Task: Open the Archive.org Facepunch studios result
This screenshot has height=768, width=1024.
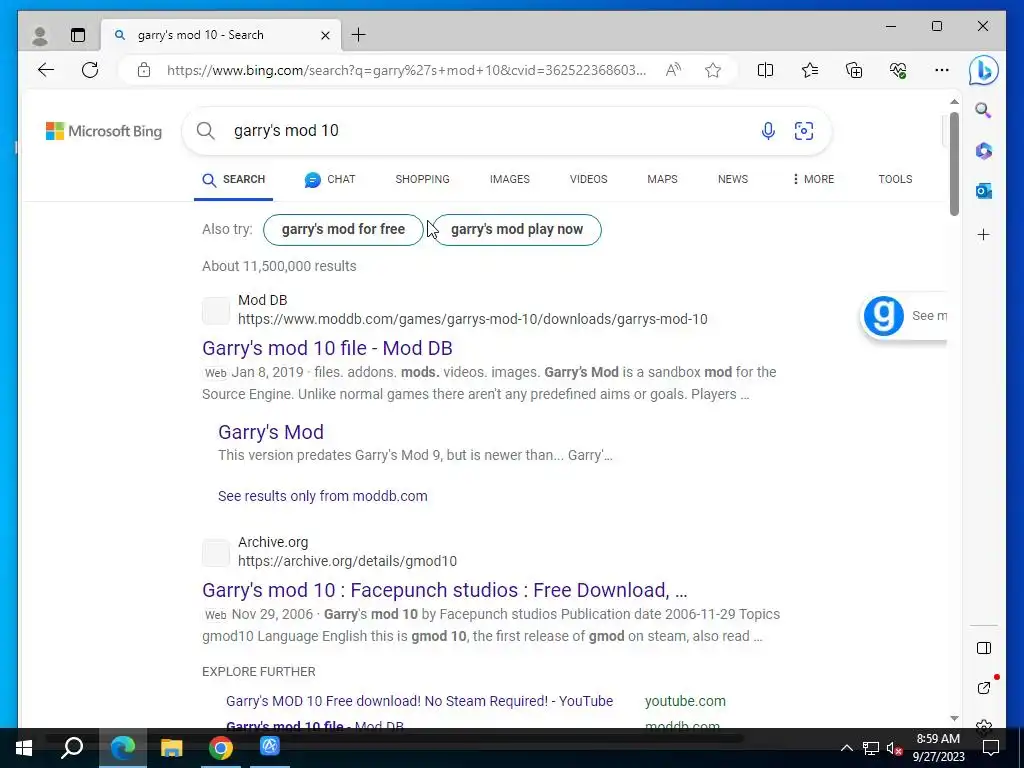Action: click(445, 590)
